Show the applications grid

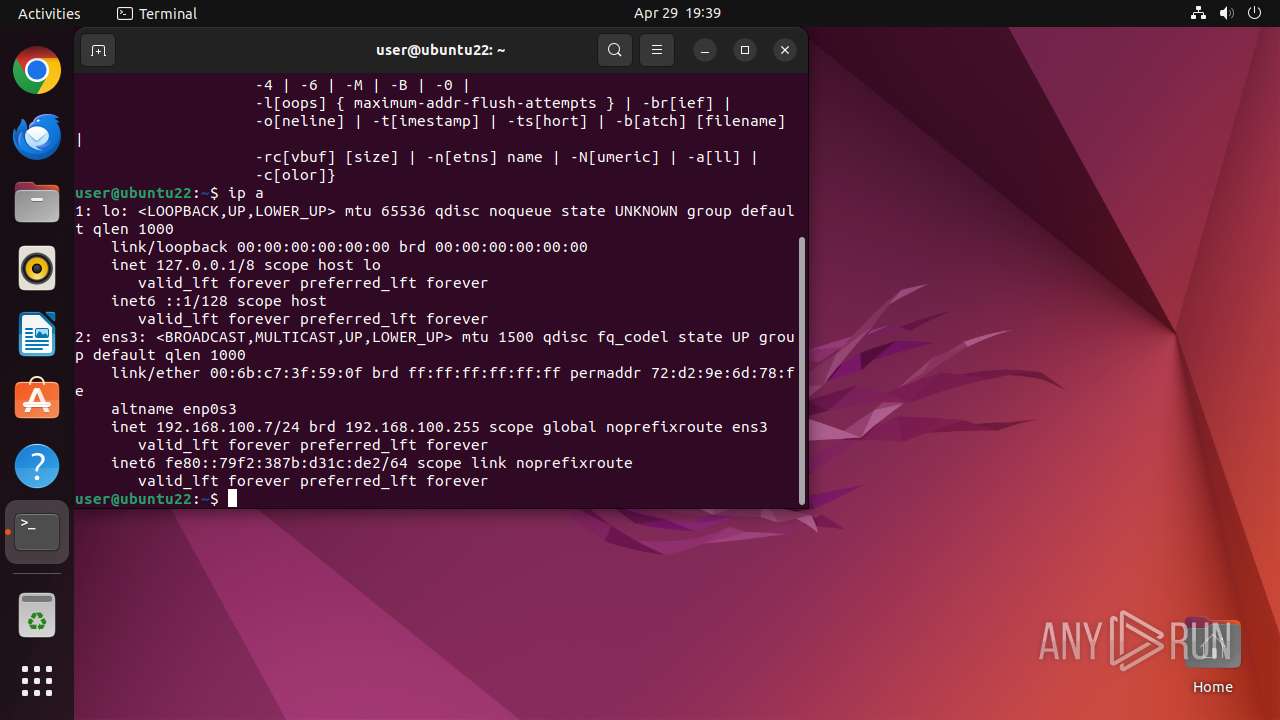pyautogui.click(x=37, y=681)
